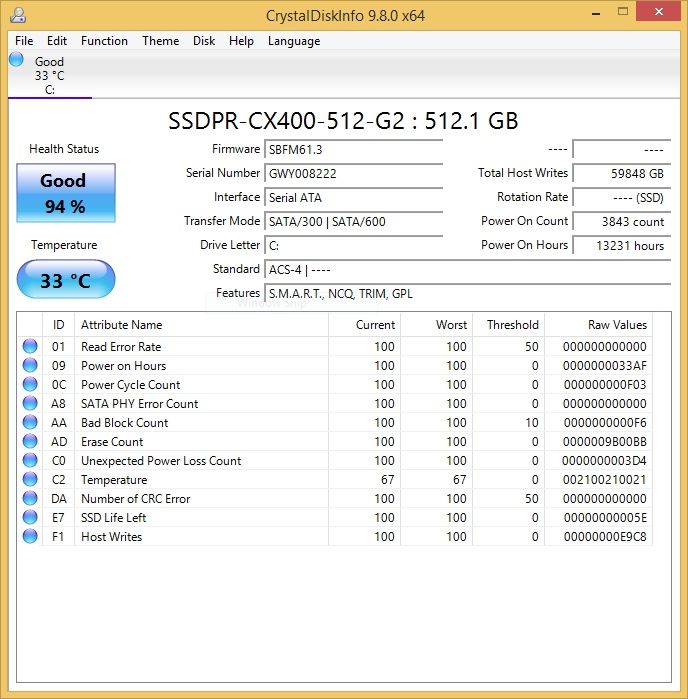
Task: Click the status orb for Bad Block Count
Action: [x=30, y=422]
